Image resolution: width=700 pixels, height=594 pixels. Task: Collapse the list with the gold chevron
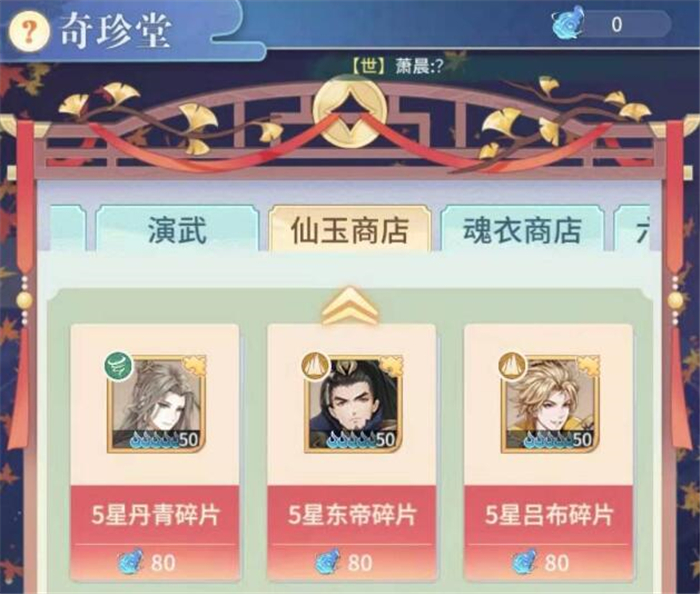coord(350,305)
